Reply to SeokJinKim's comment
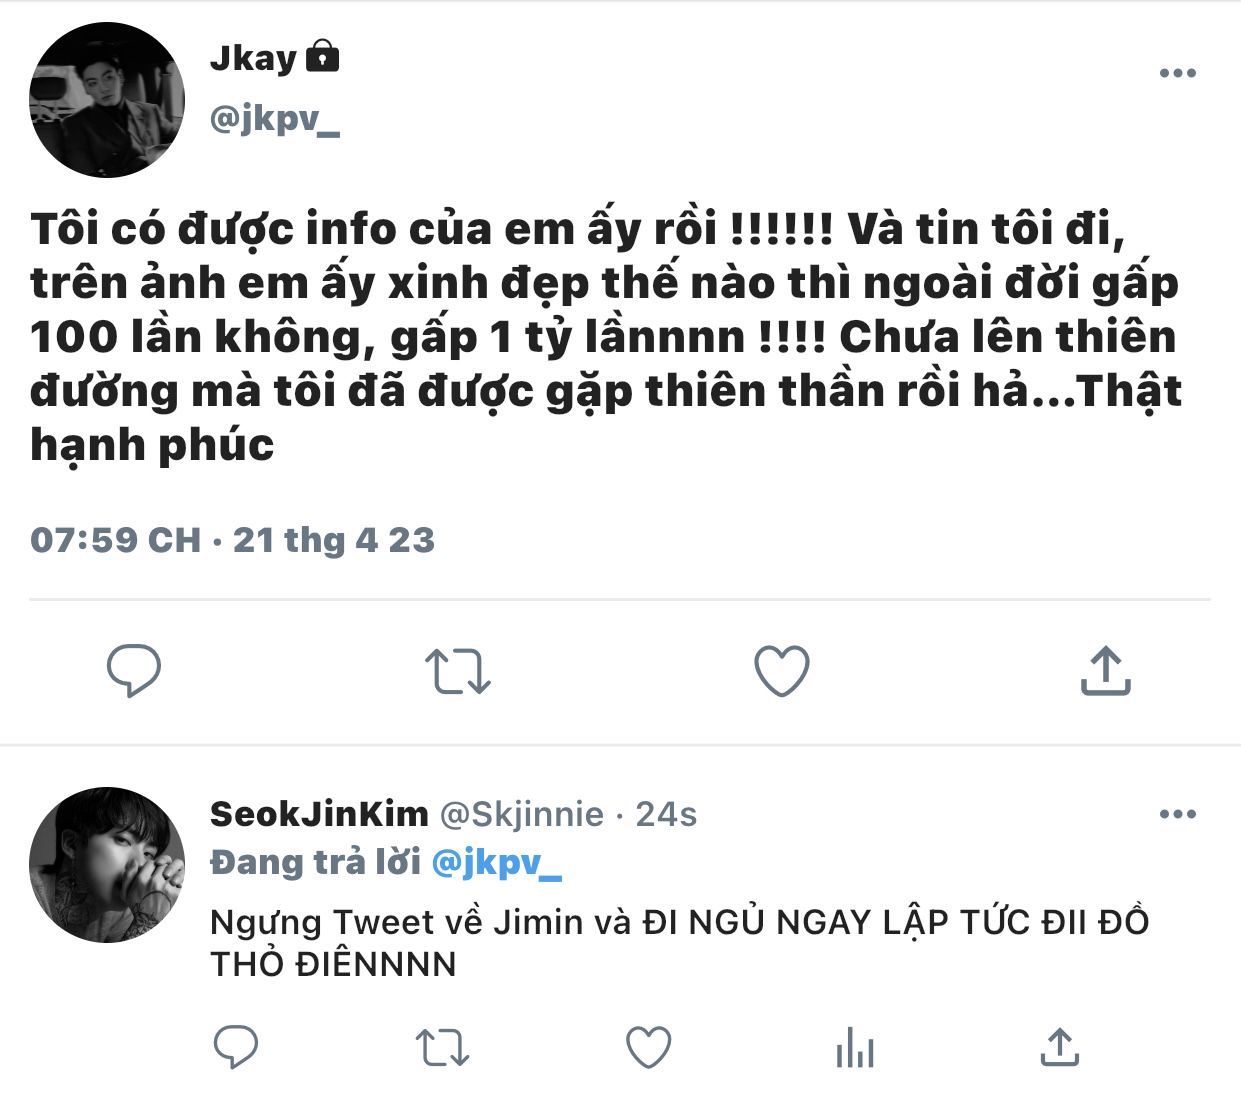Image resolution: width=1241 pixels, height=1095 pixels. [236, 1047]
